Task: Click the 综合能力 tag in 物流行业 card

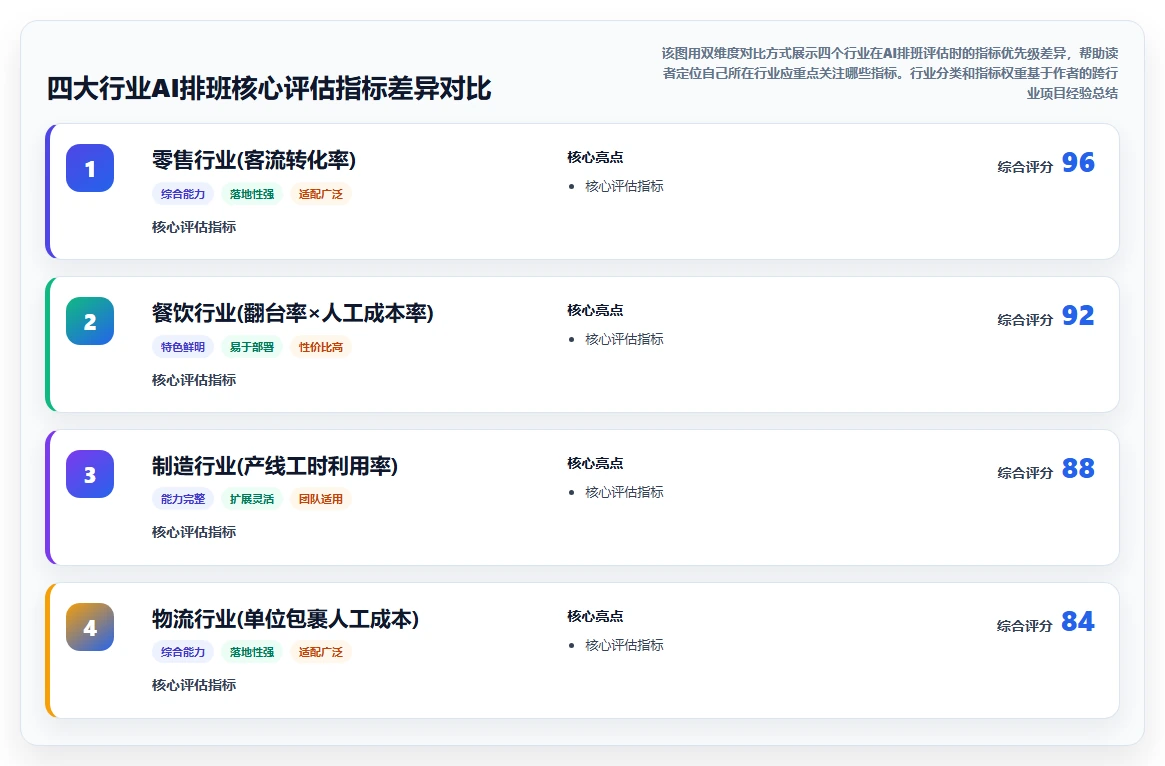Action: coord(183,652)
